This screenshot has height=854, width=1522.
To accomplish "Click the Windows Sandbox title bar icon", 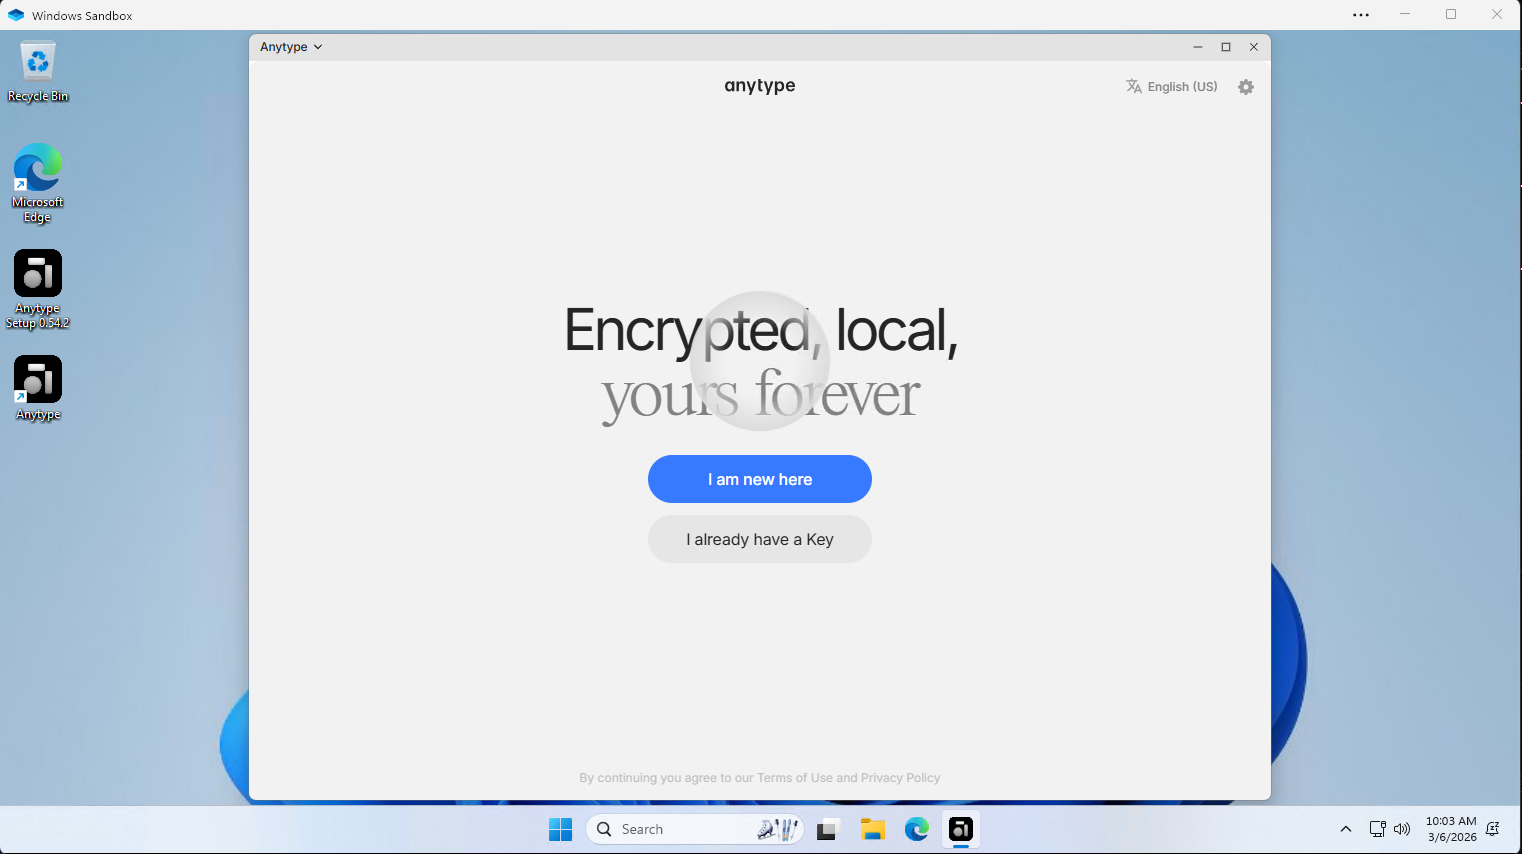I will [x=15, y=15].
